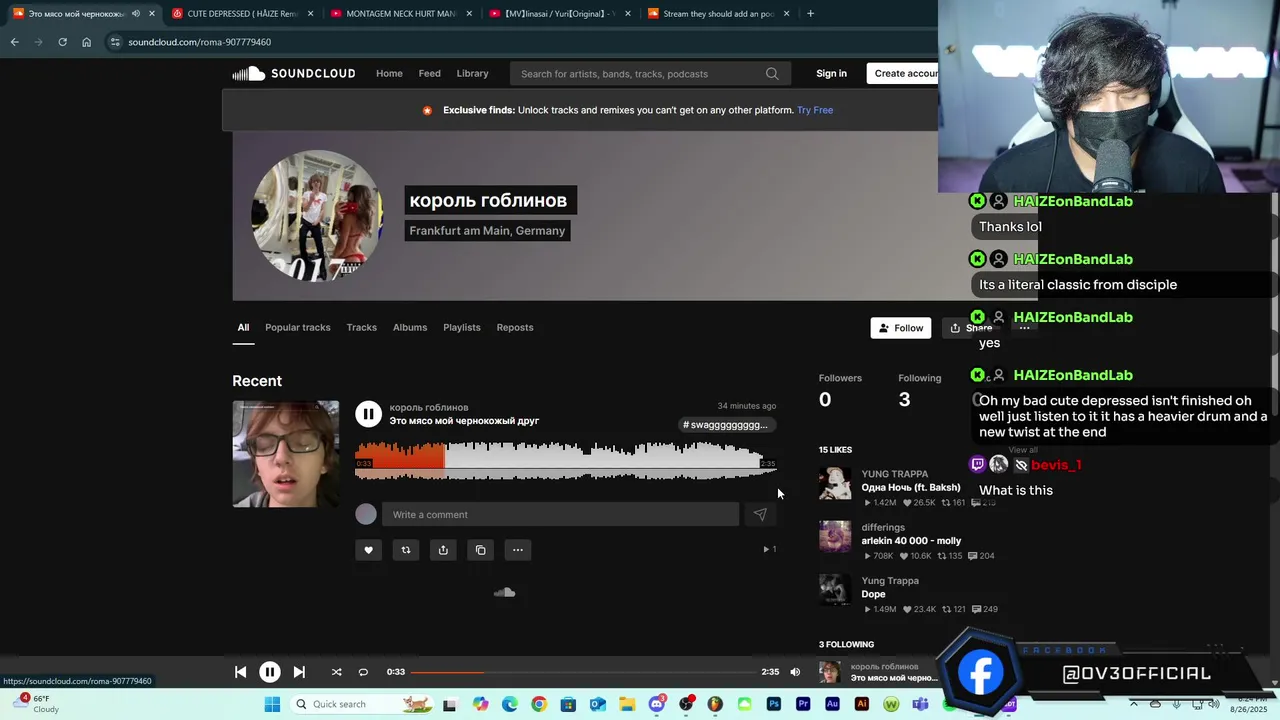Image resolution: width=1280 pixels, height=720 pixels.
Task: Skip to previous track in player bar
Action: click(241, 672)
